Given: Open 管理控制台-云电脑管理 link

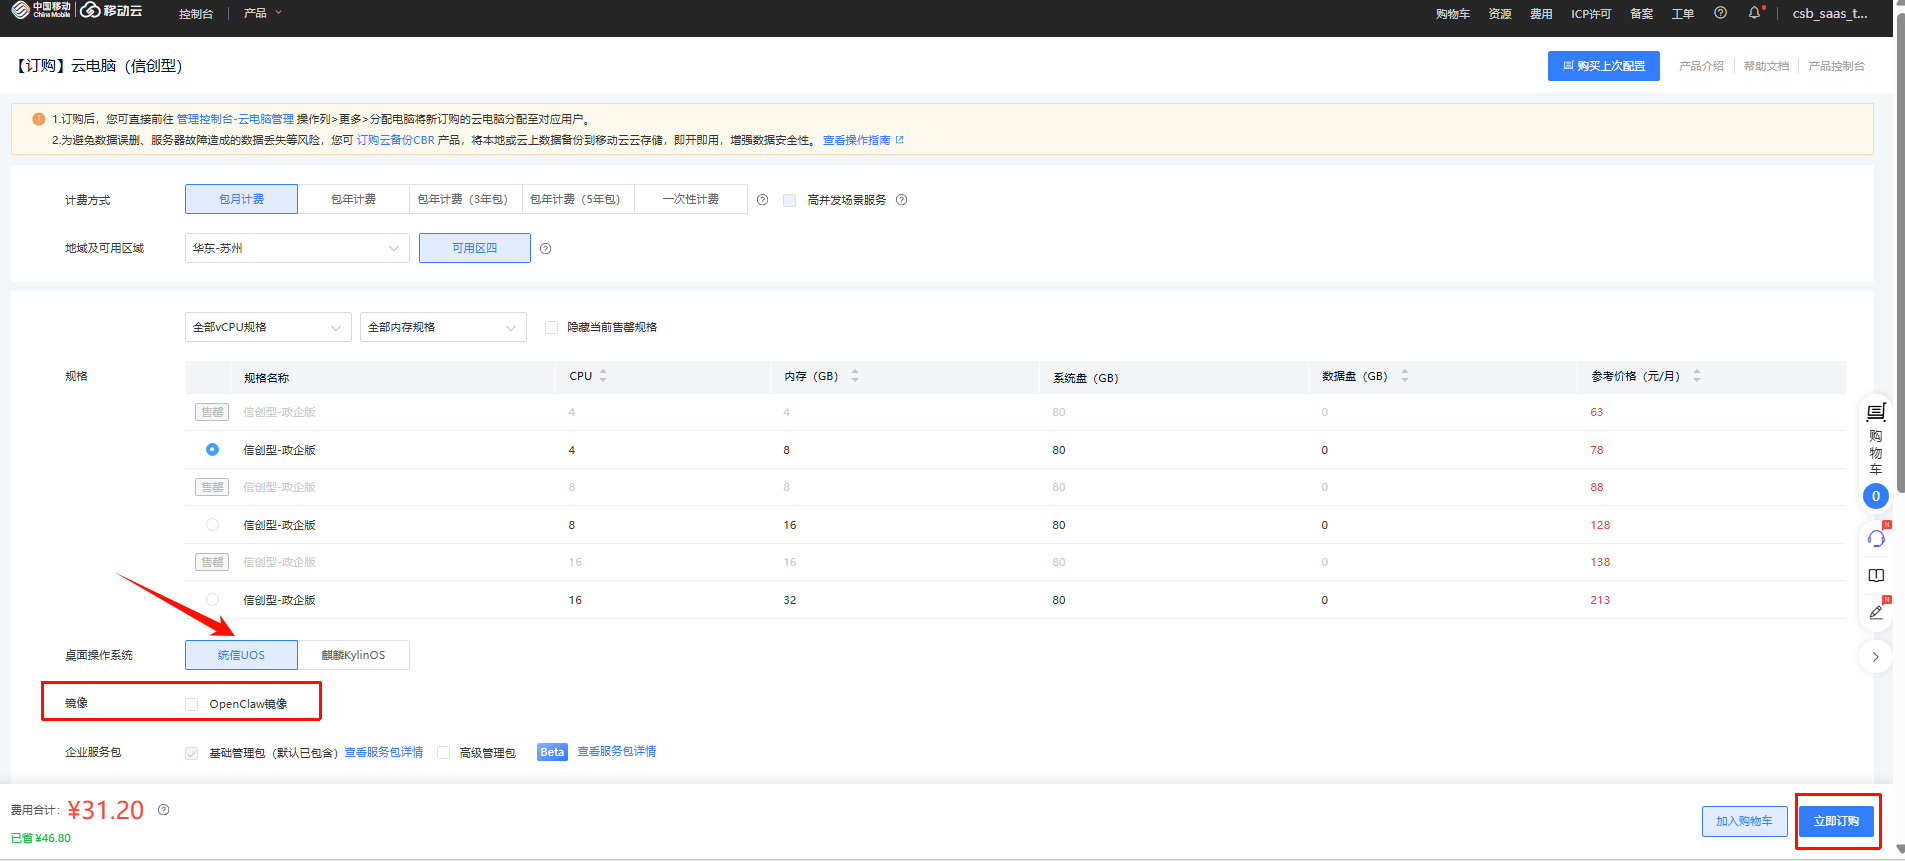Looking at the screenshot, I should (x=235, y=119).
